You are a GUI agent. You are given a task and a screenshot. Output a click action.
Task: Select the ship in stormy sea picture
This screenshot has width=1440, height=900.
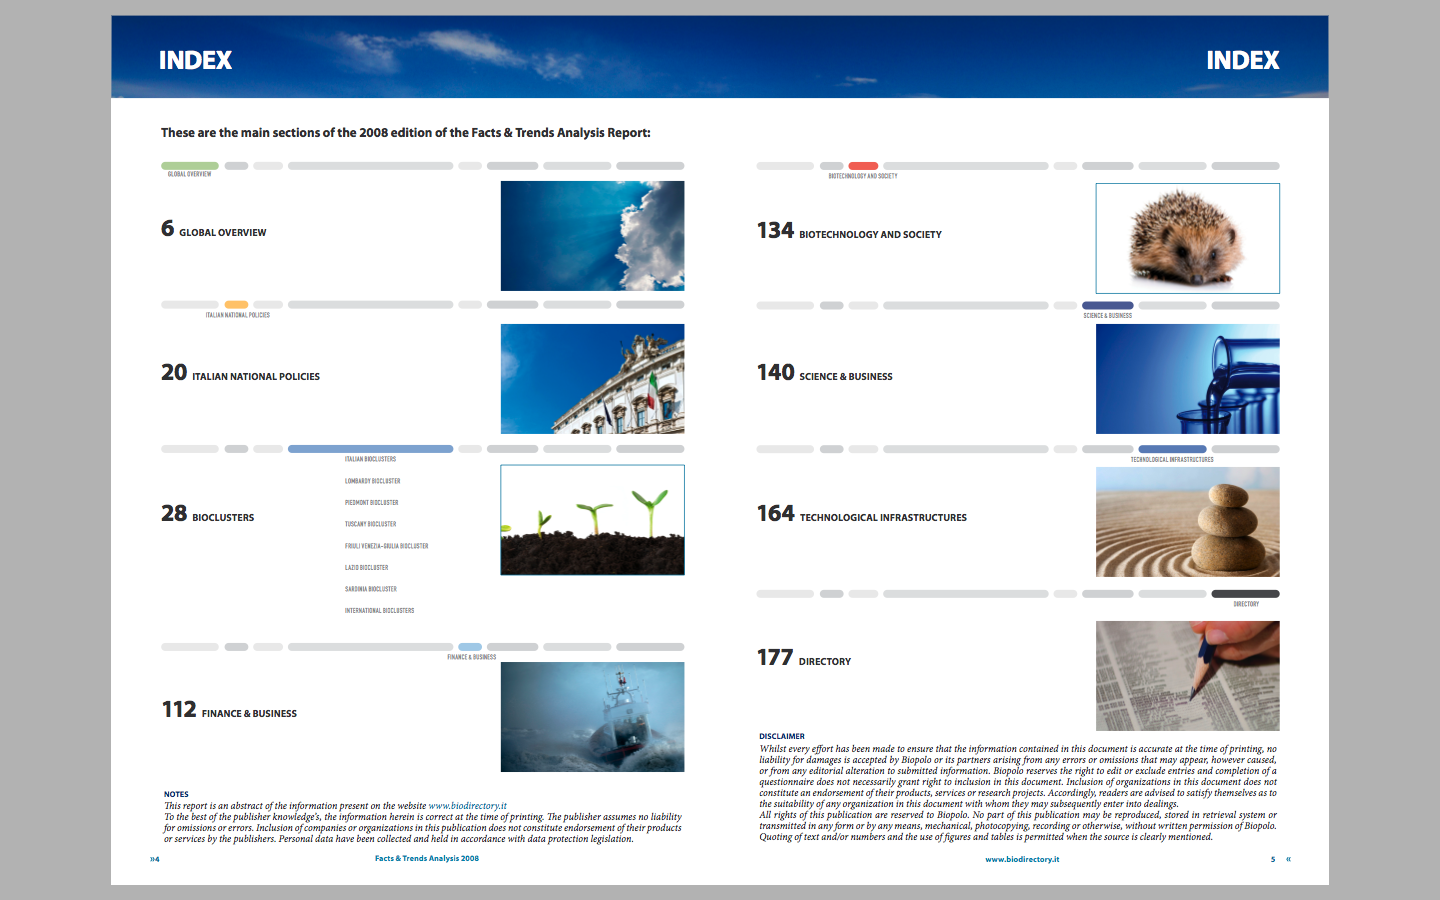(592, 717)
